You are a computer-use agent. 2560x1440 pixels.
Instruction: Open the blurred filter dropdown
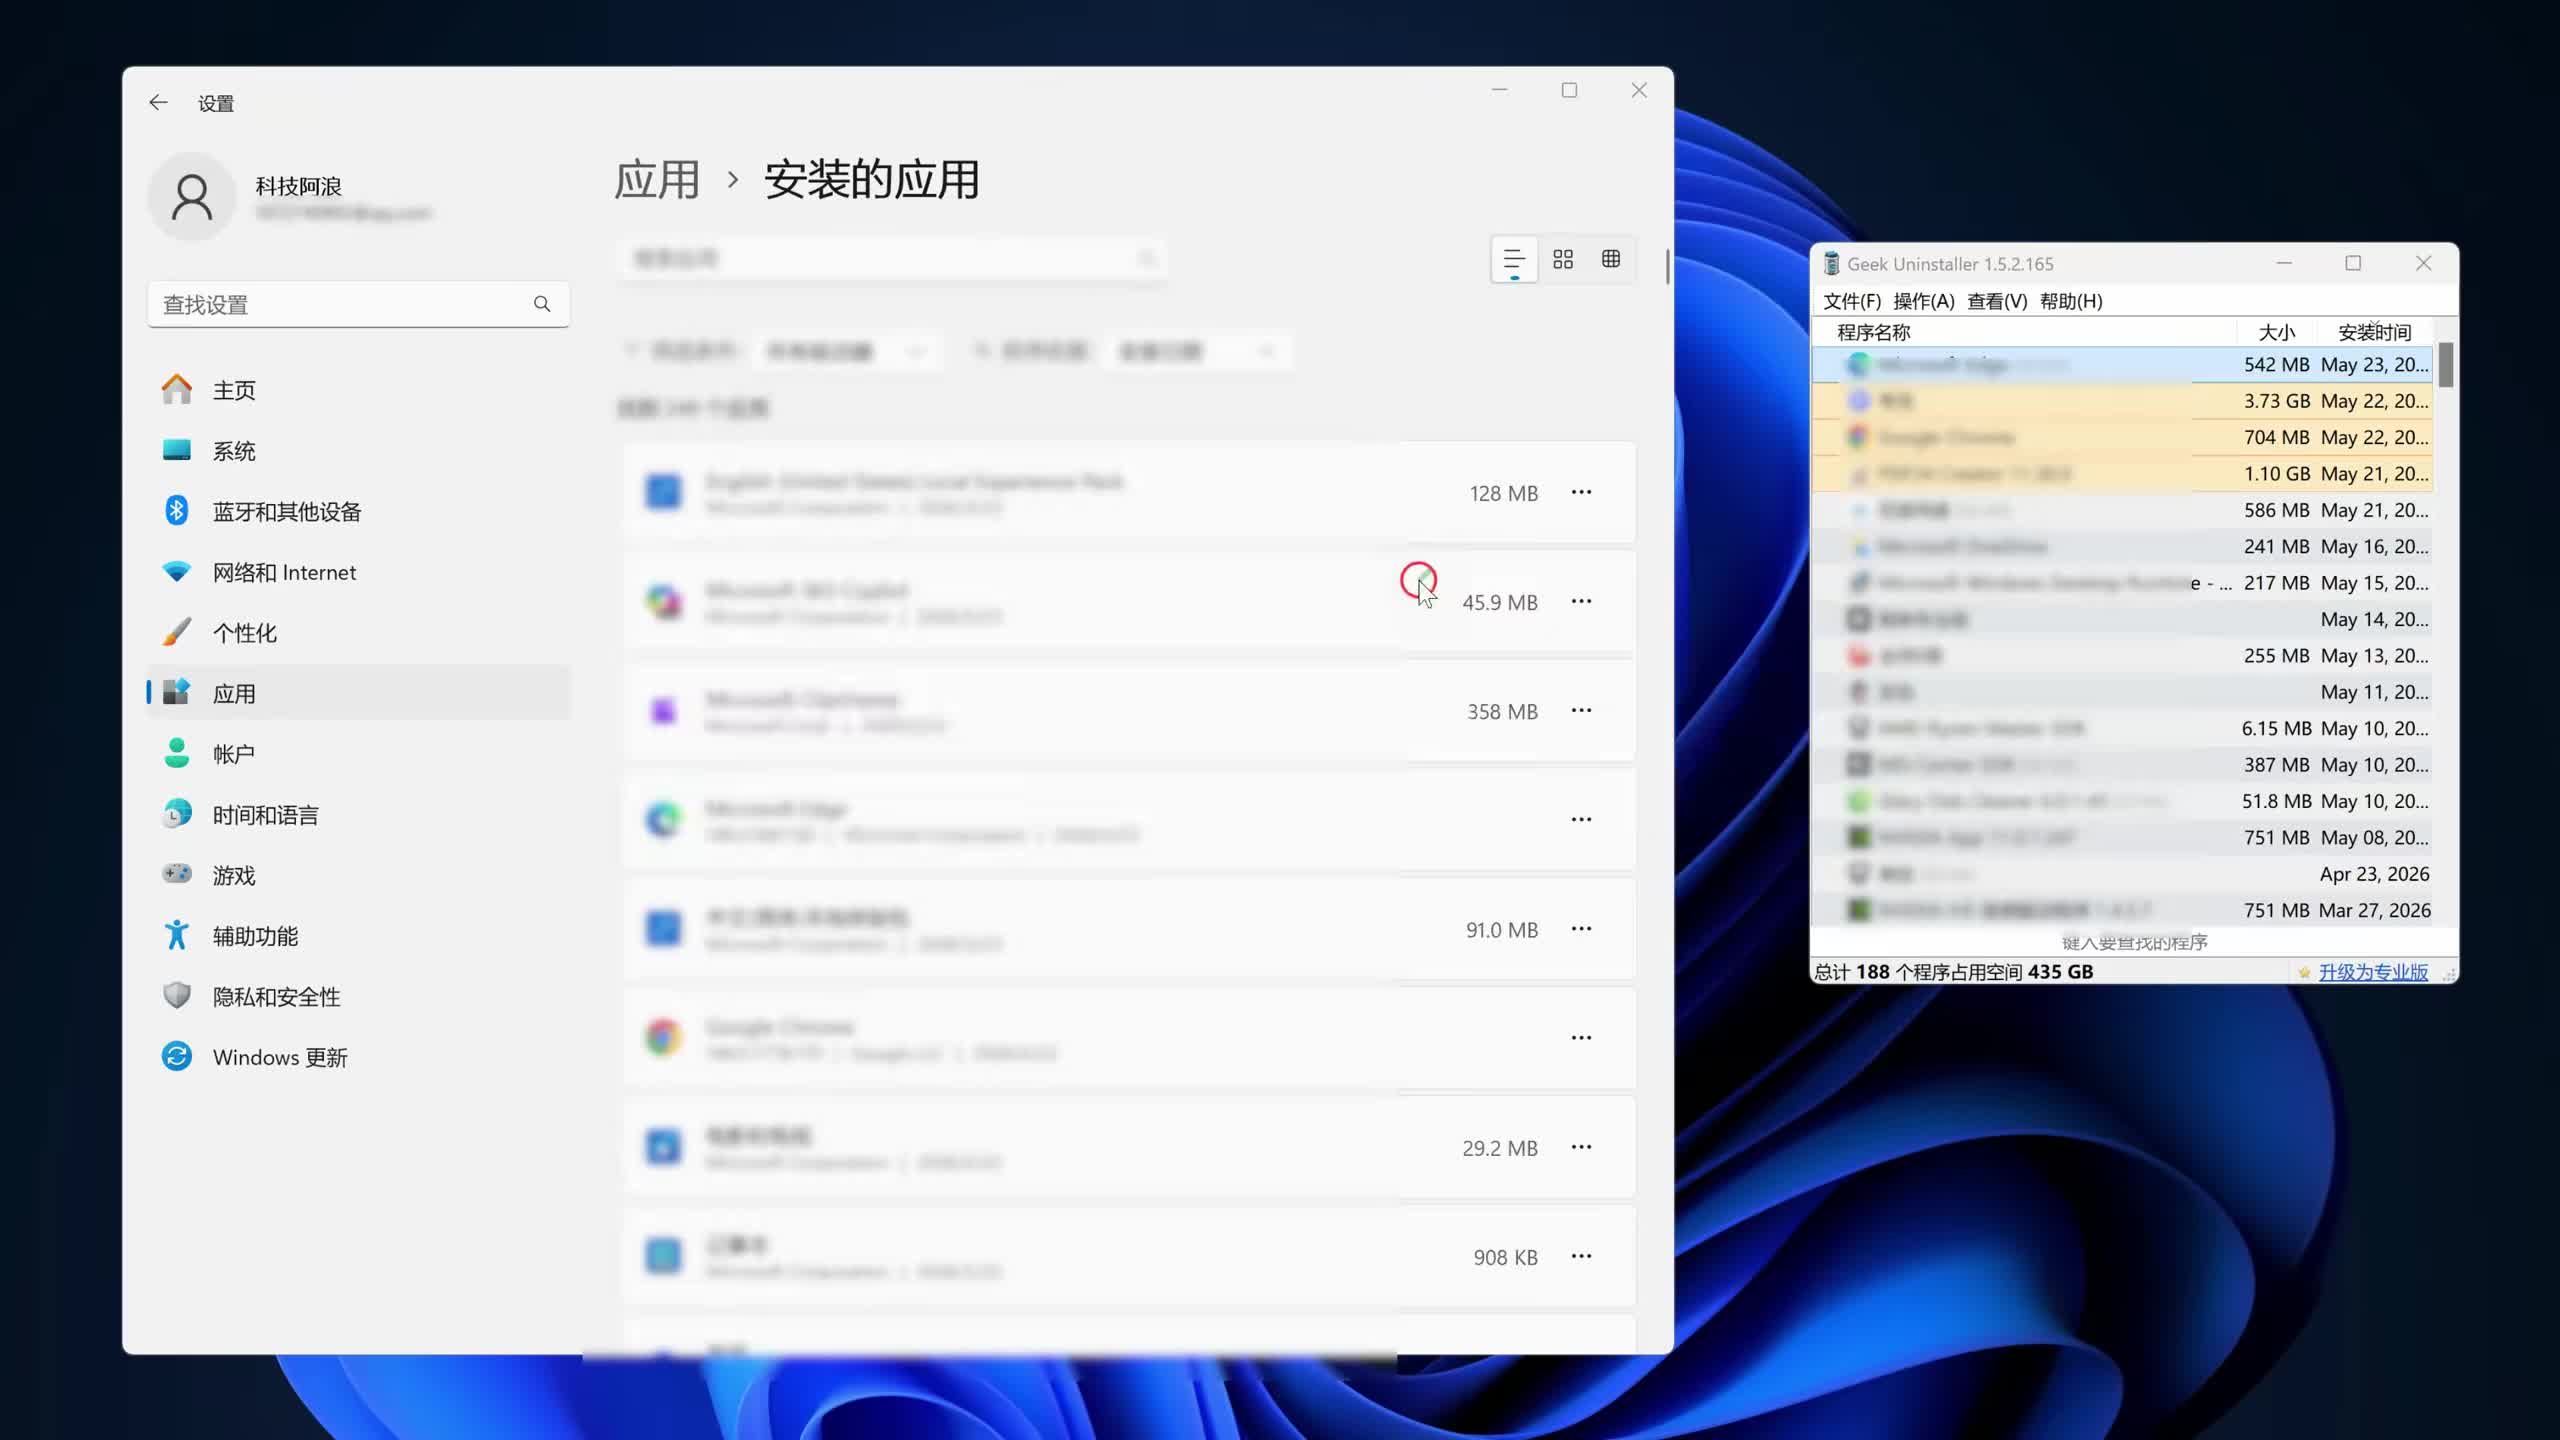pos(848,351)
